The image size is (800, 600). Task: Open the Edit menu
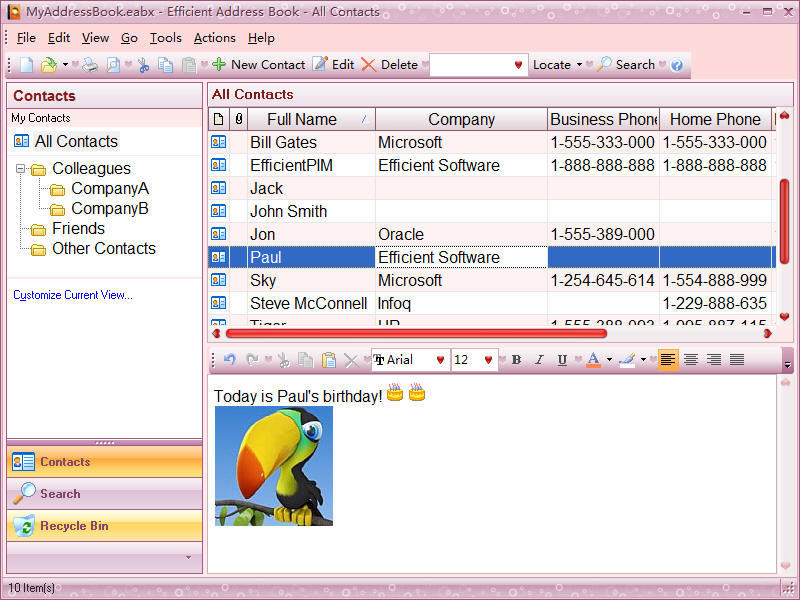tap(59, 38)
